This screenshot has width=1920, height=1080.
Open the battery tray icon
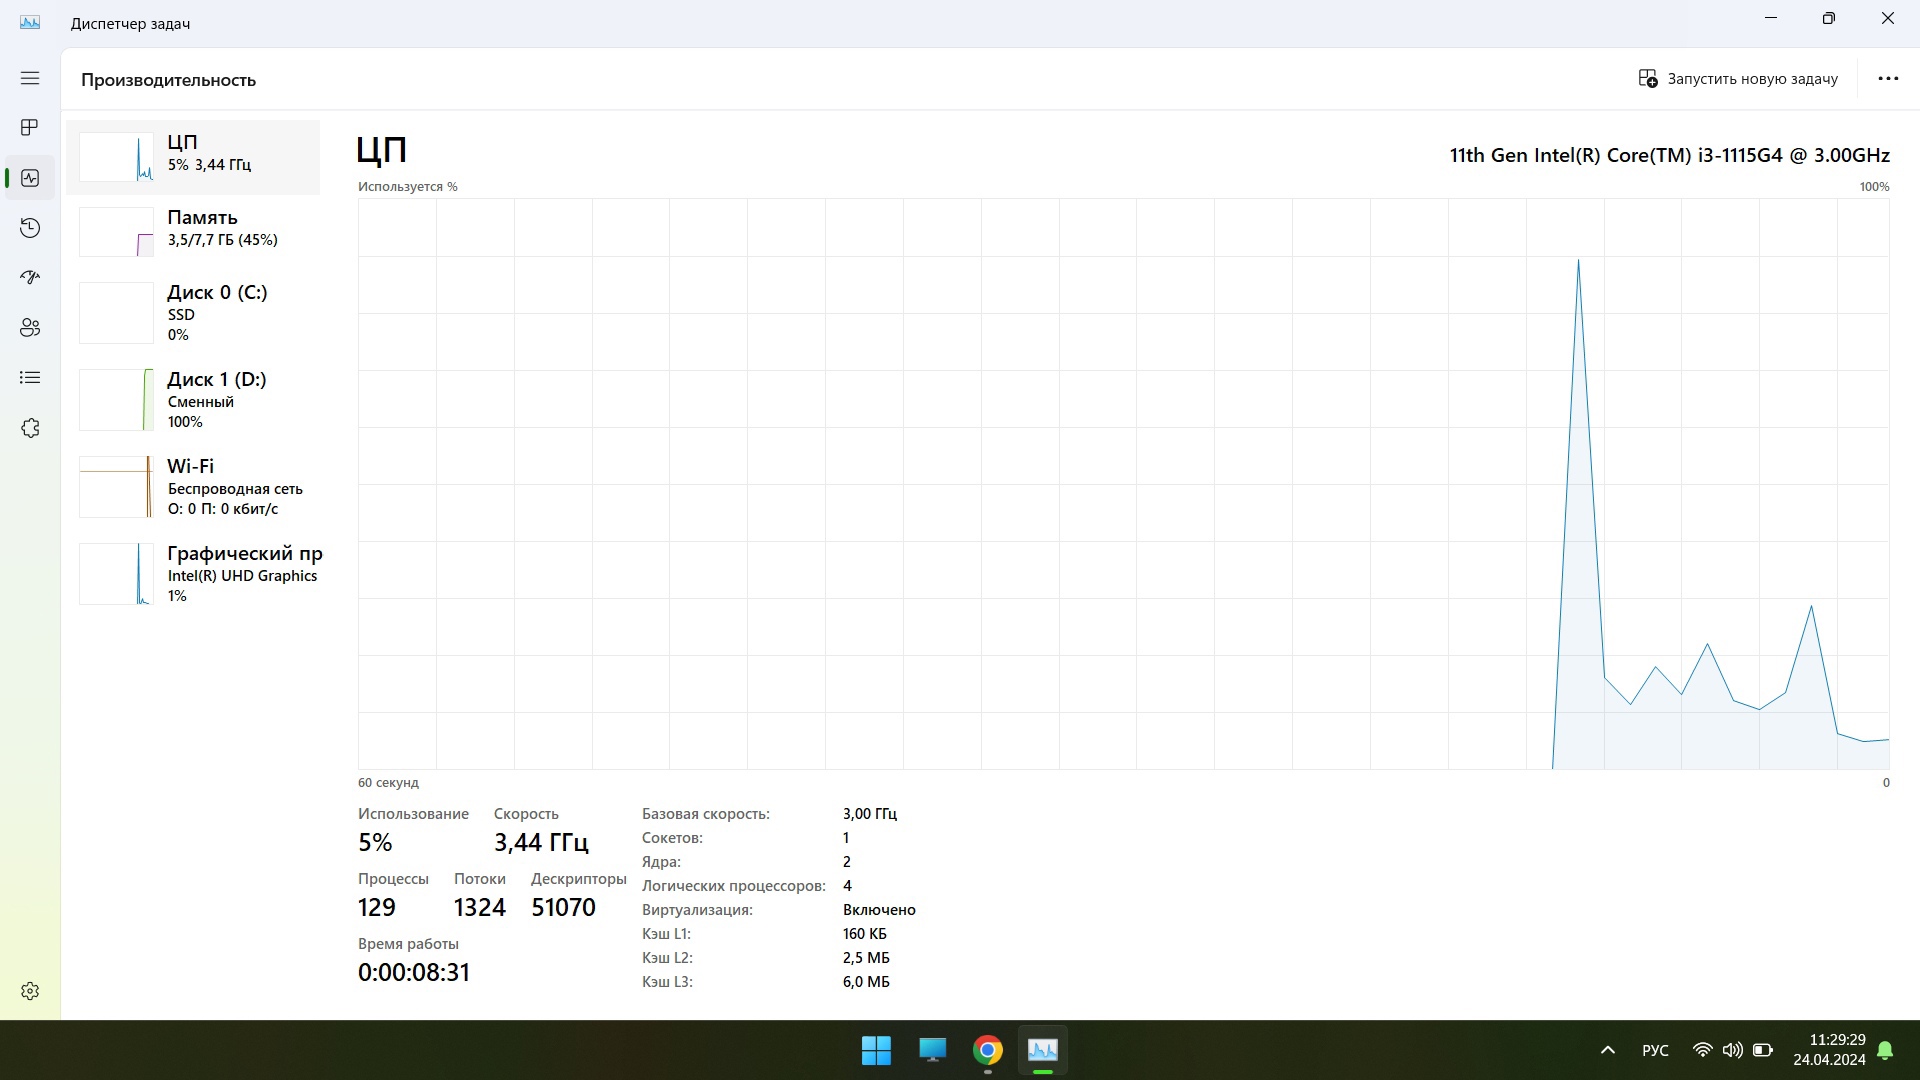tap(1763, 1050)
